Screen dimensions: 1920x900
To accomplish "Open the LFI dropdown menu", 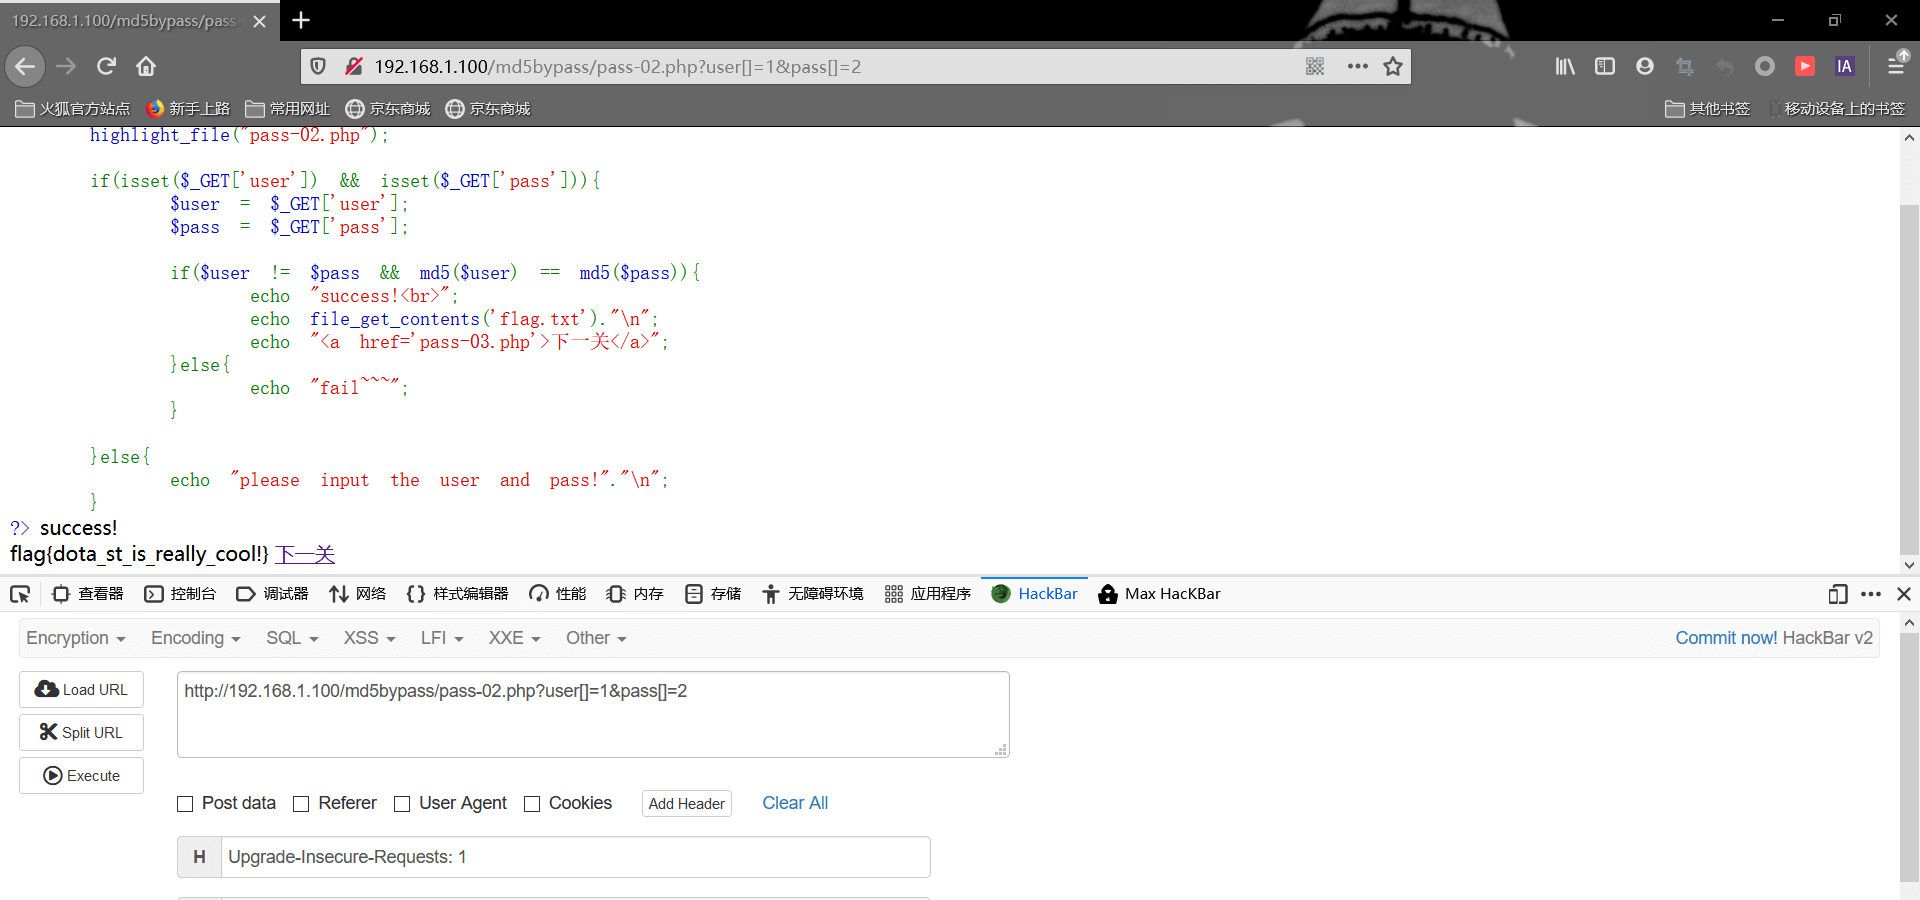I will 442,638.
